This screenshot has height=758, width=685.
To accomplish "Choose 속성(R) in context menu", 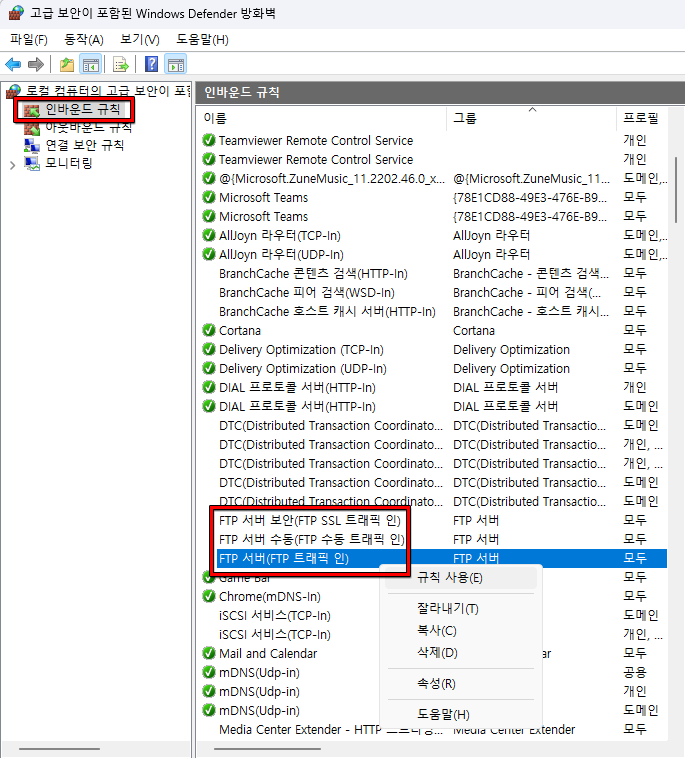I will [x=461, y=684].
